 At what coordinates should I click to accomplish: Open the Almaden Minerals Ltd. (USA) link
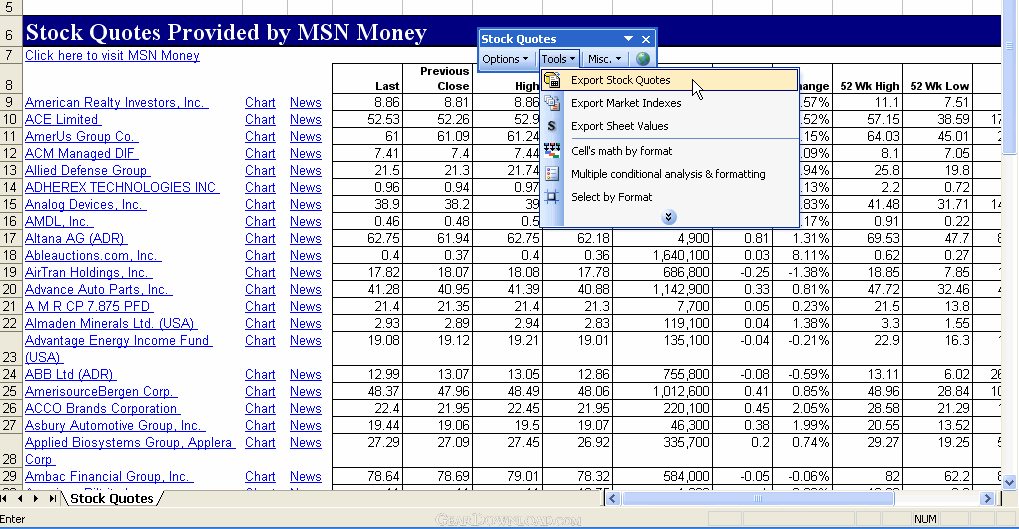pyautogui.click(x=110, y=323)
